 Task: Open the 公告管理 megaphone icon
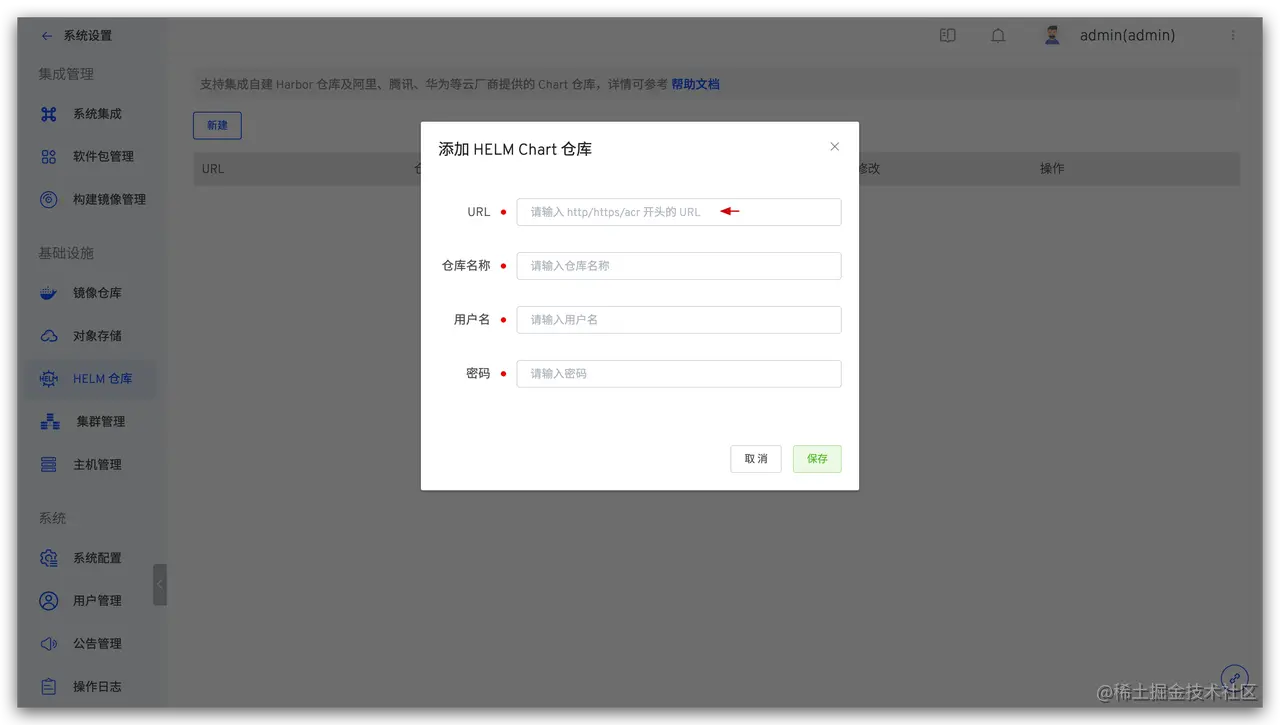point(48,644)
